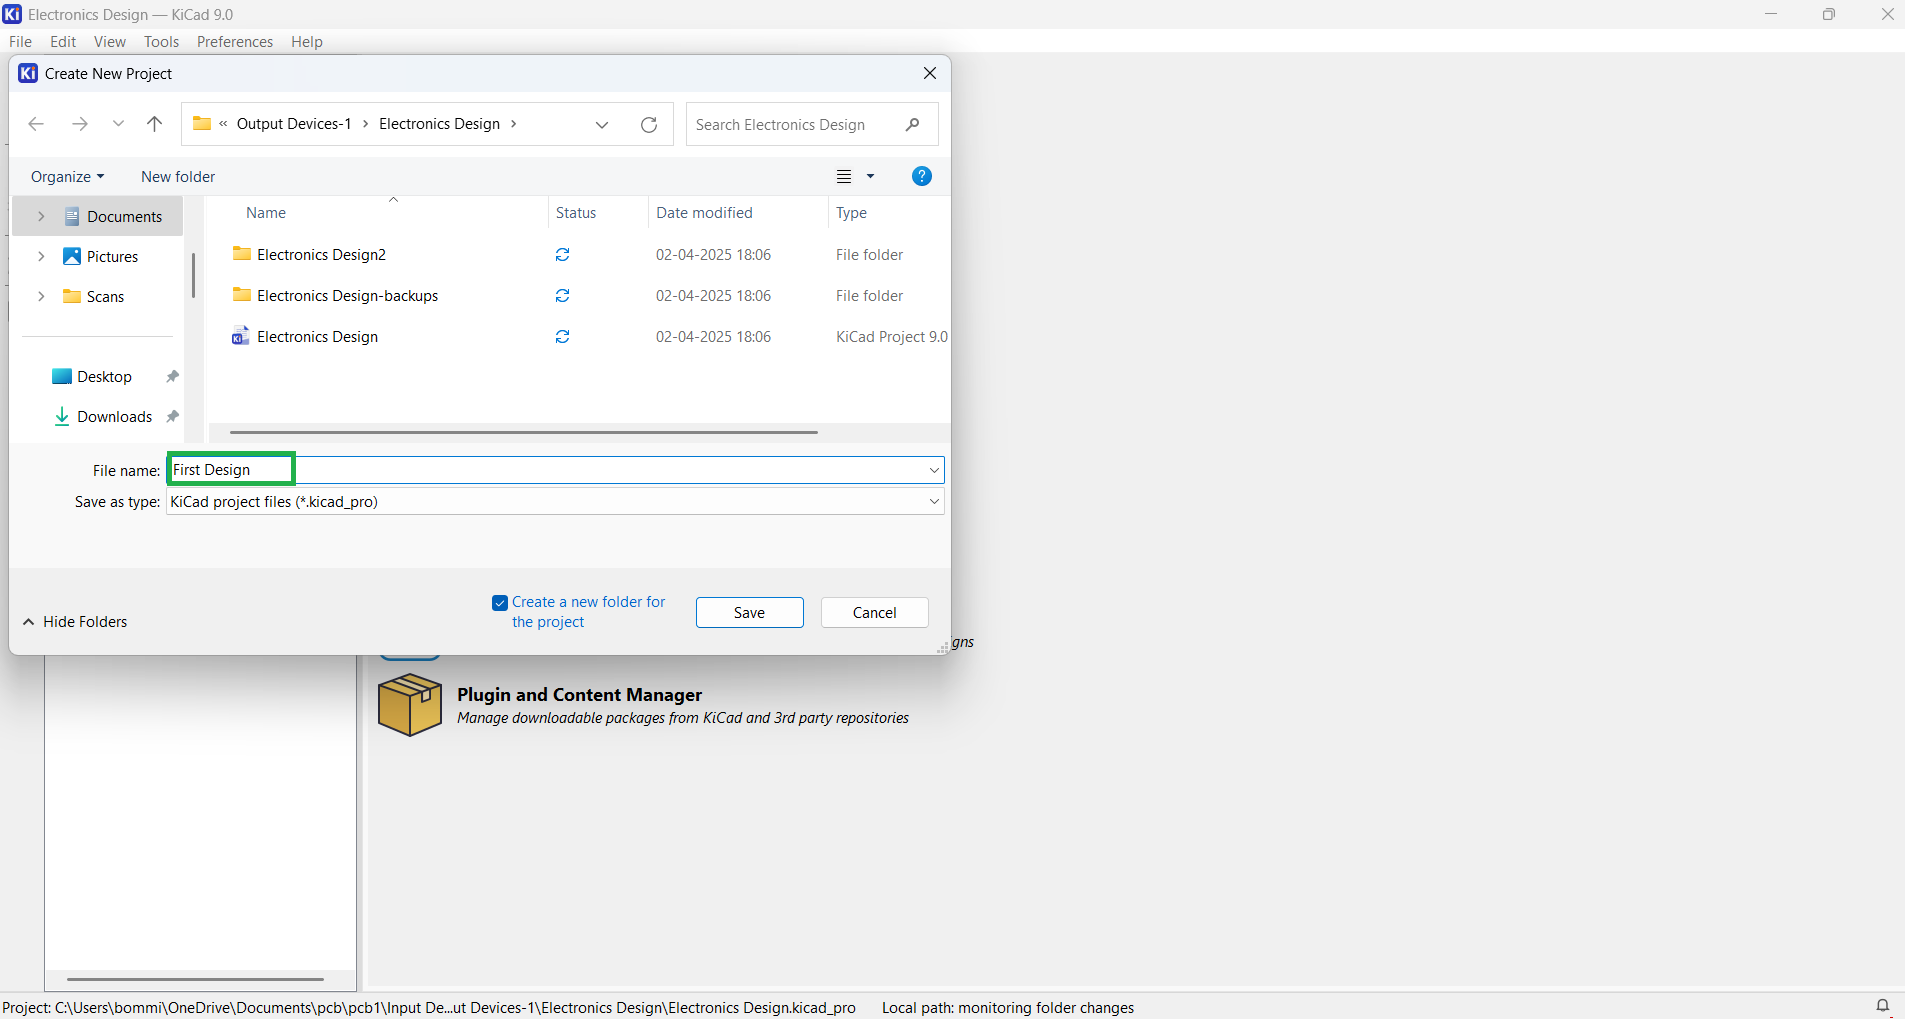Open the Tools menu in KiCad
1905x1019 pixels.
point(161,41)
